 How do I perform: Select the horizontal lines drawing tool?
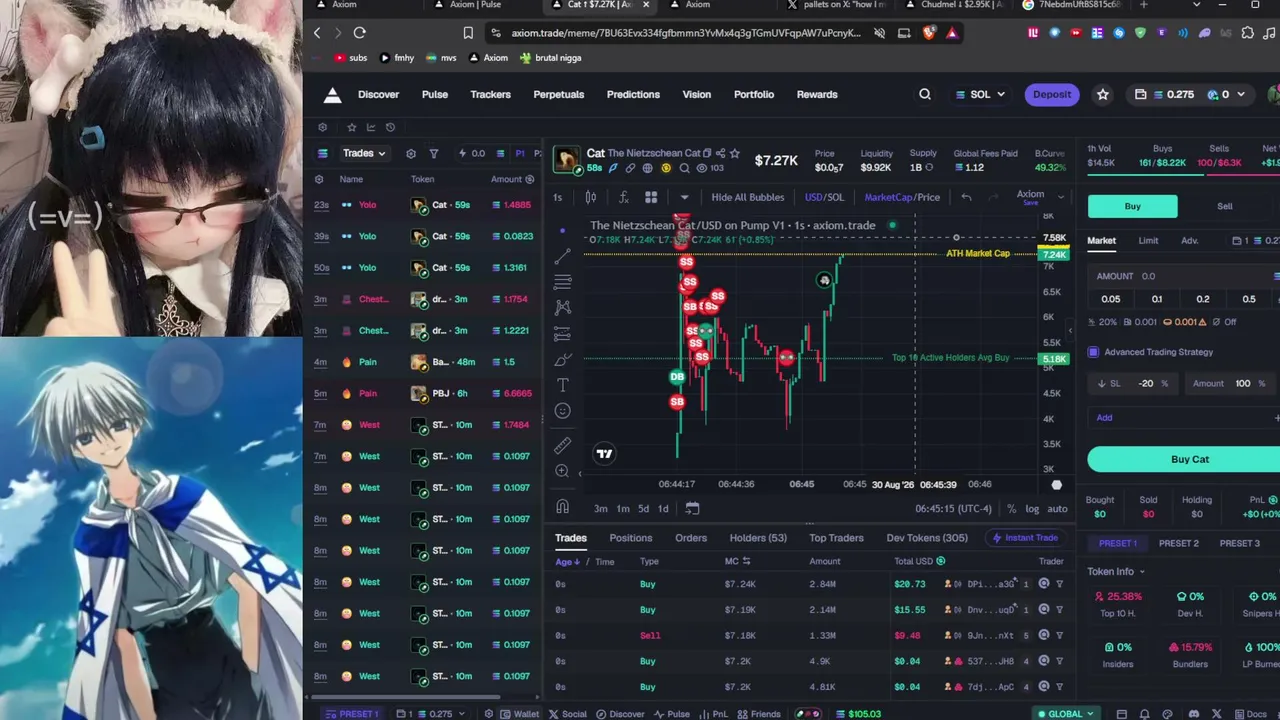pyautogui.click(x=563, y=282)
